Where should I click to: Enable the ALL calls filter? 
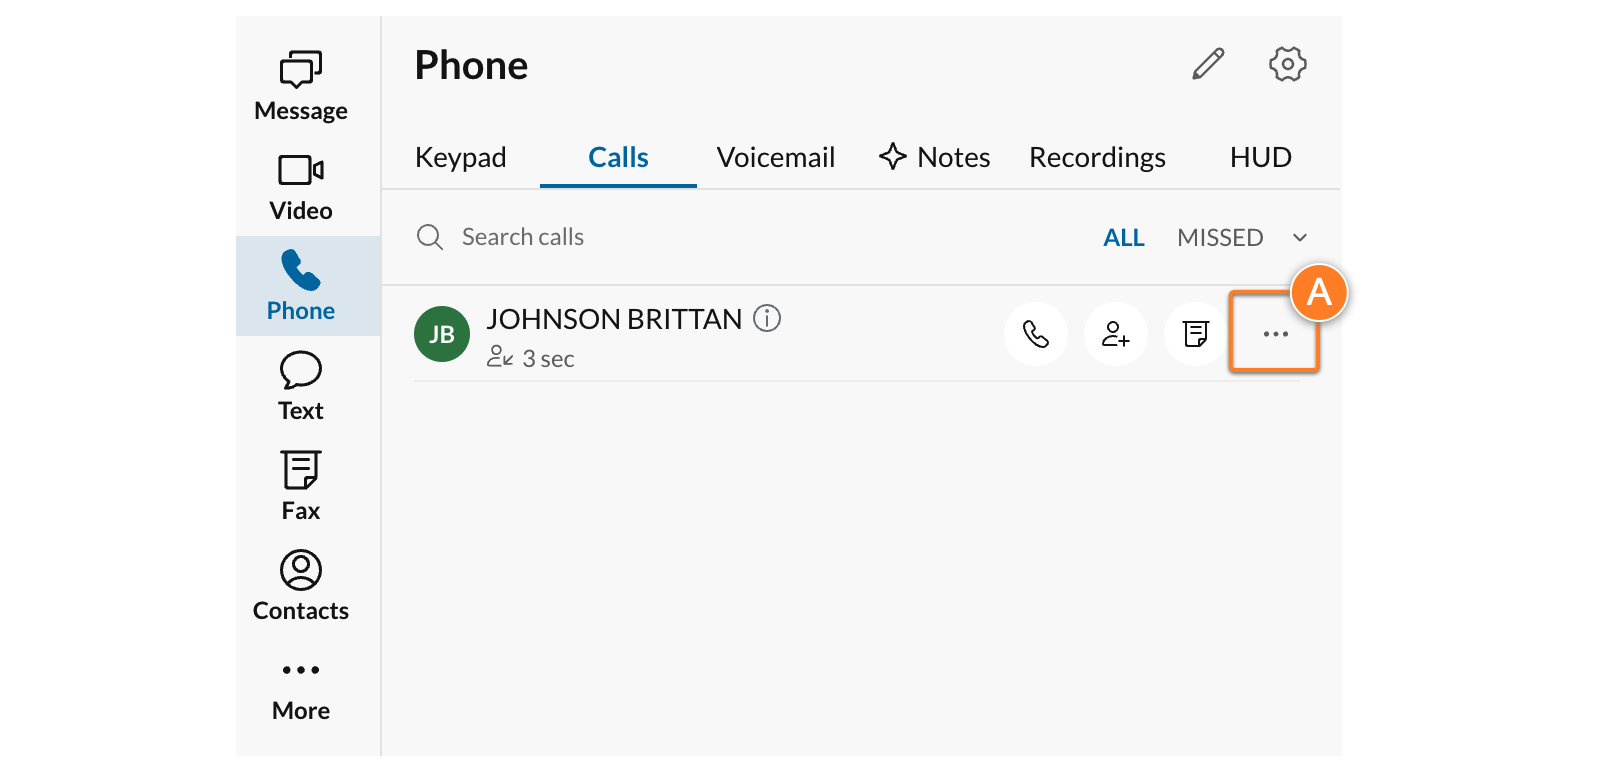coord(1124,237)
